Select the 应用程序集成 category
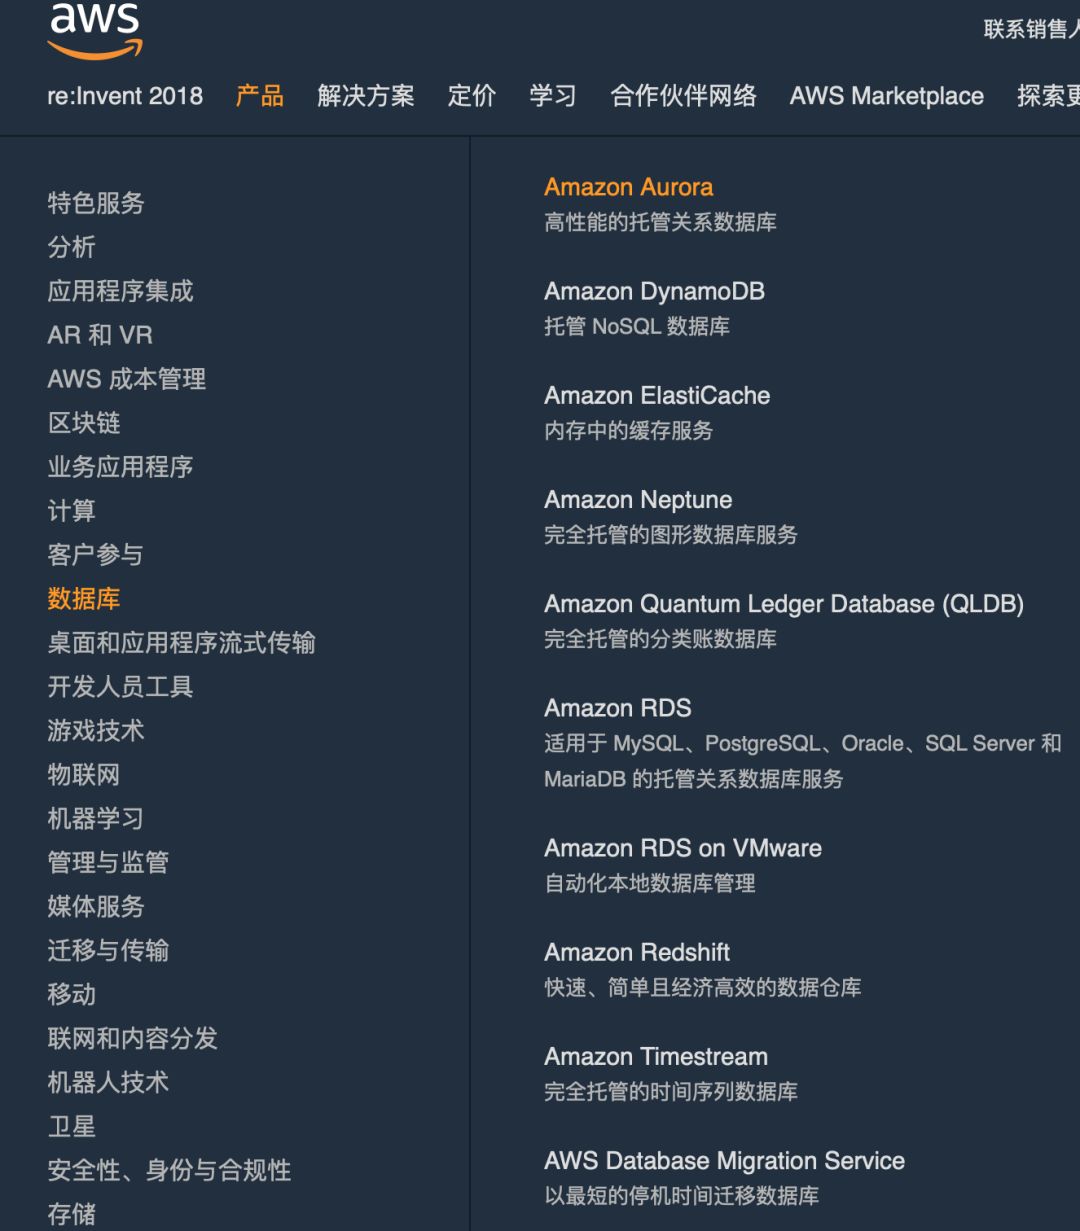This screenshot has height=1231, width=1080. point(121,291)
